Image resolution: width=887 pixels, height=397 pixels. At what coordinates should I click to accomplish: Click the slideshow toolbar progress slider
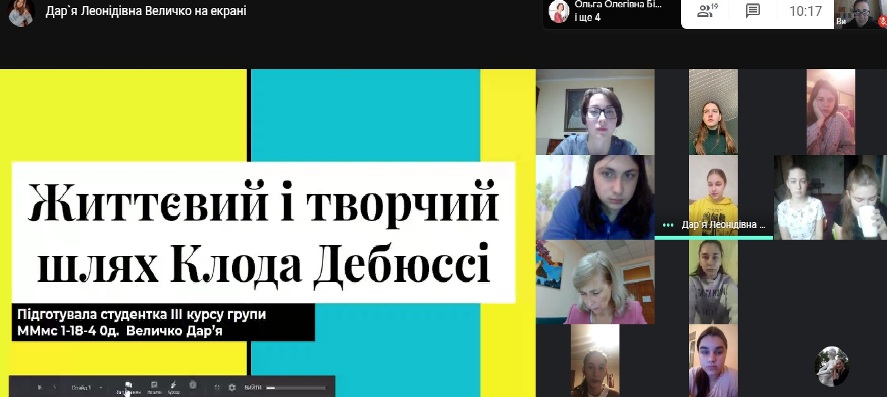296,388
